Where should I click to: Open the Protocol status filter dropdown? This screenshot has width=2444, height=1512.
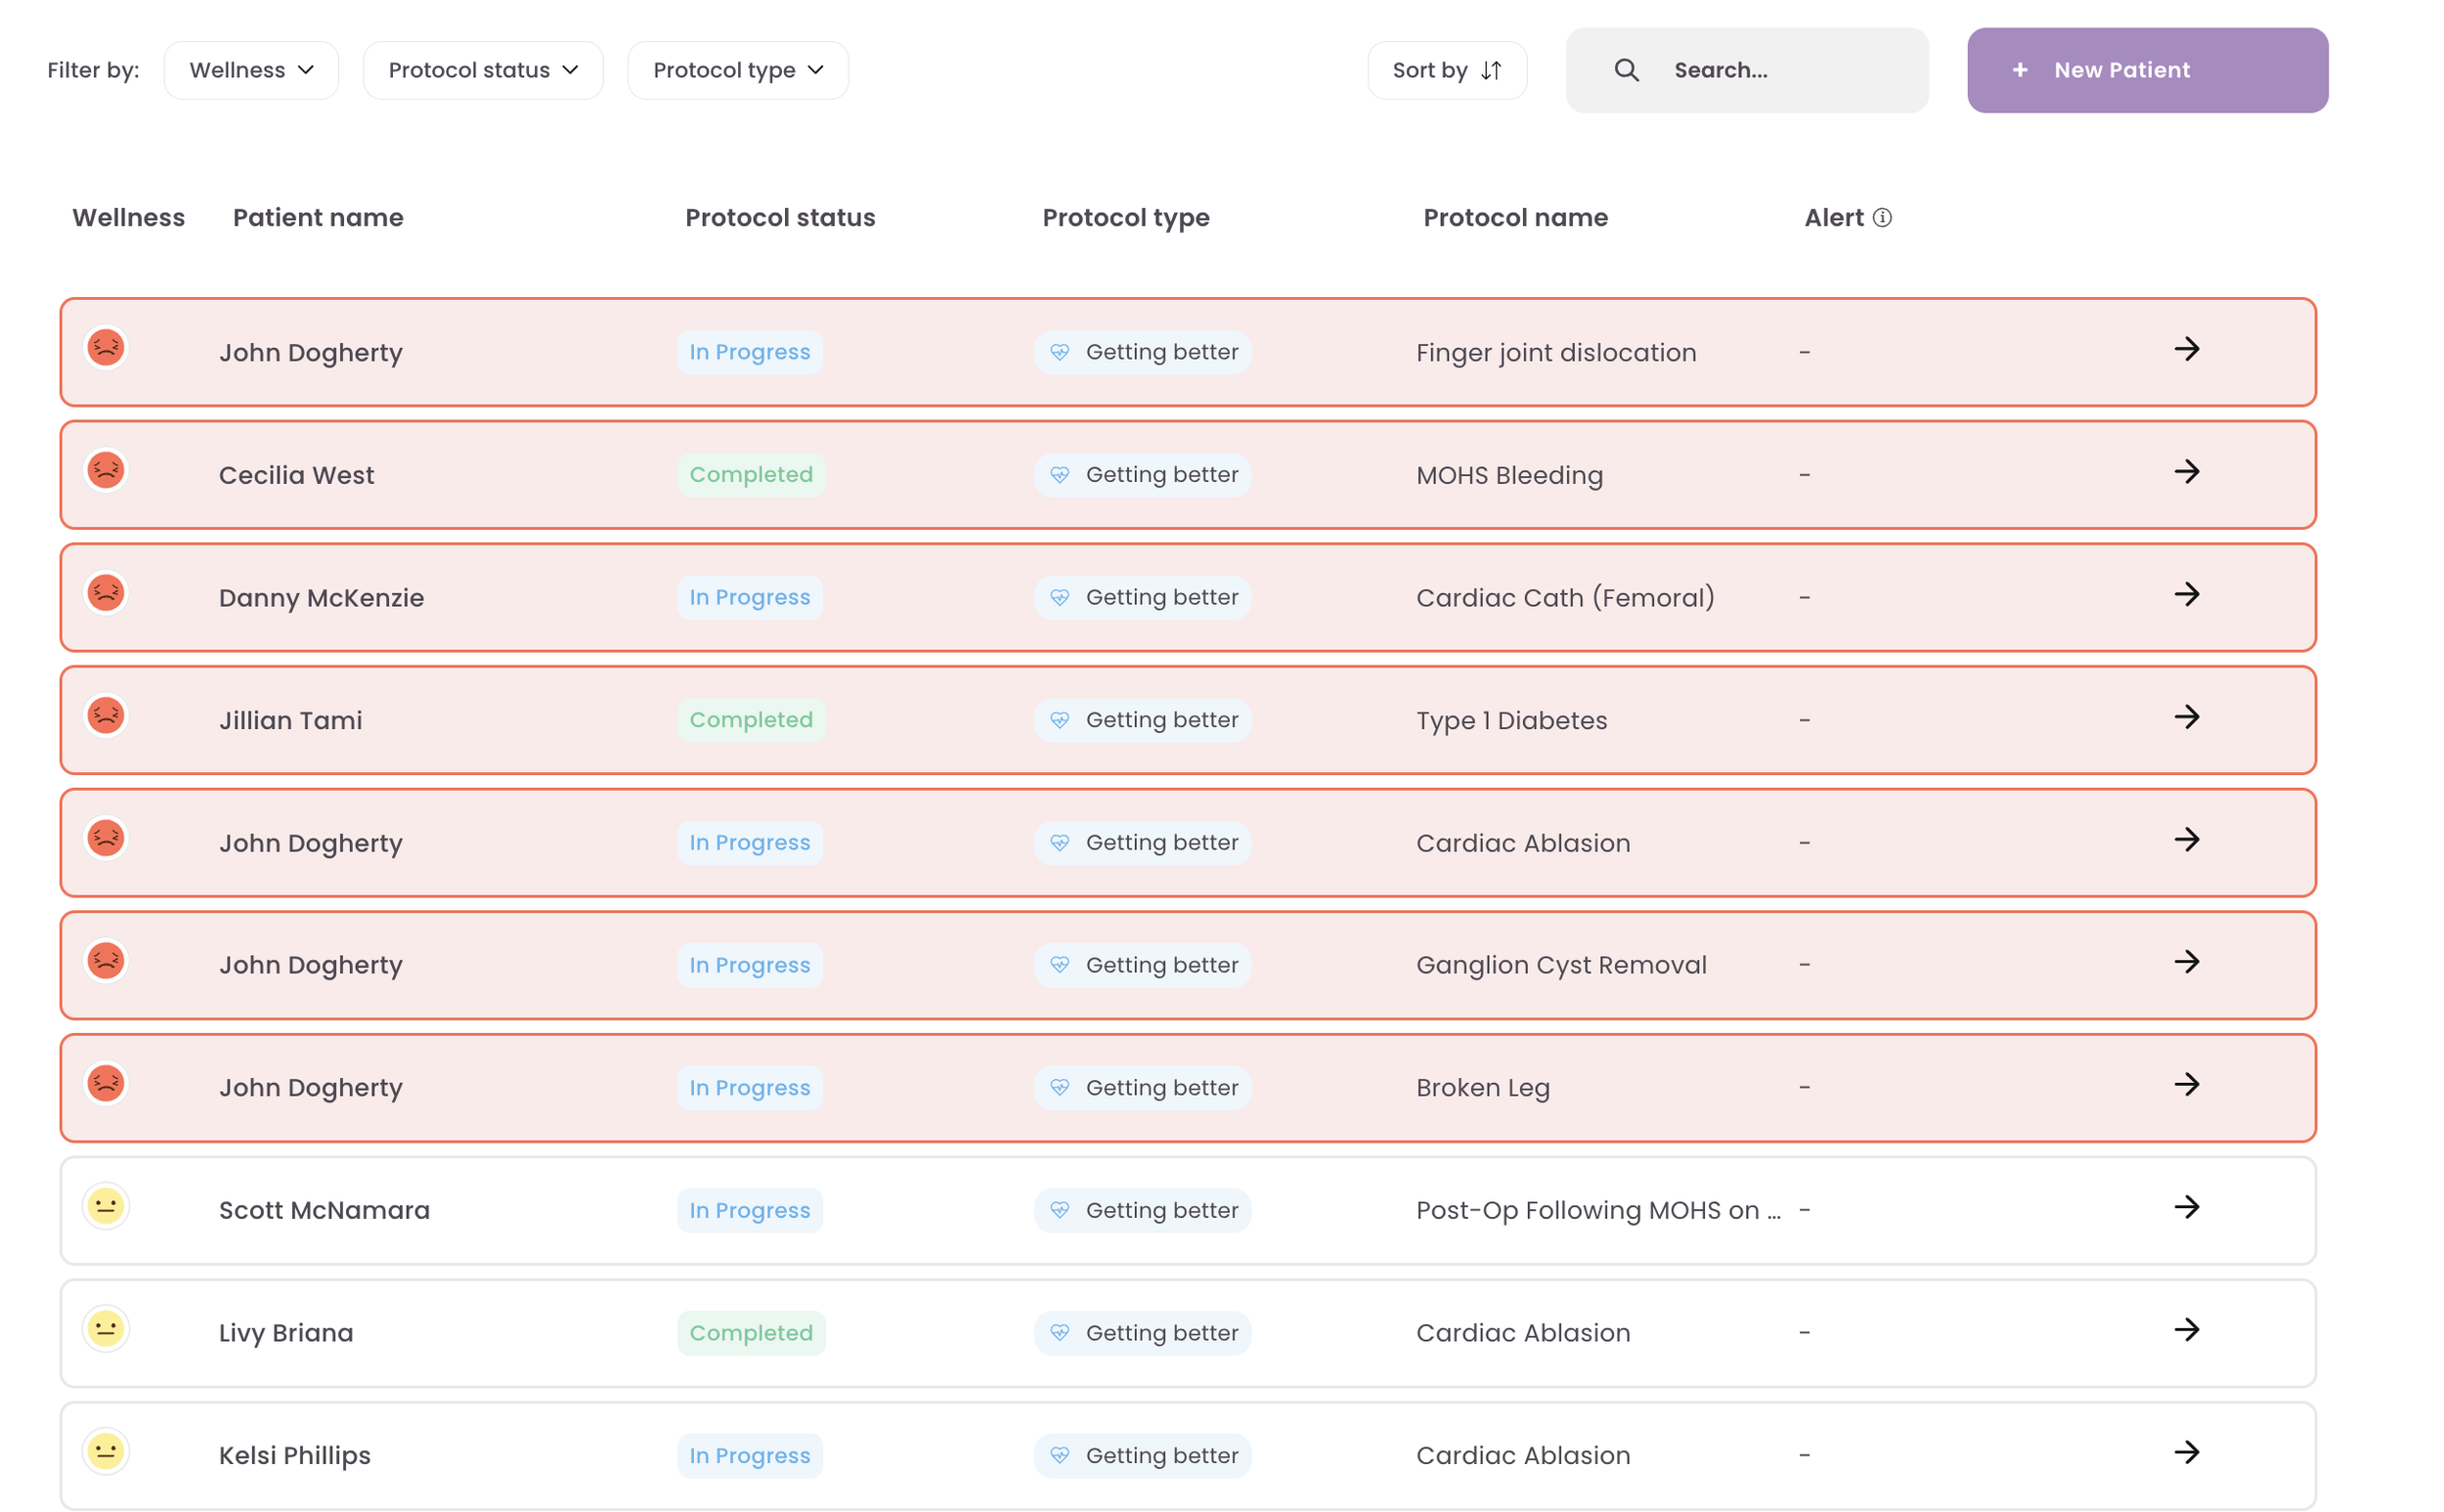(483, 70)
